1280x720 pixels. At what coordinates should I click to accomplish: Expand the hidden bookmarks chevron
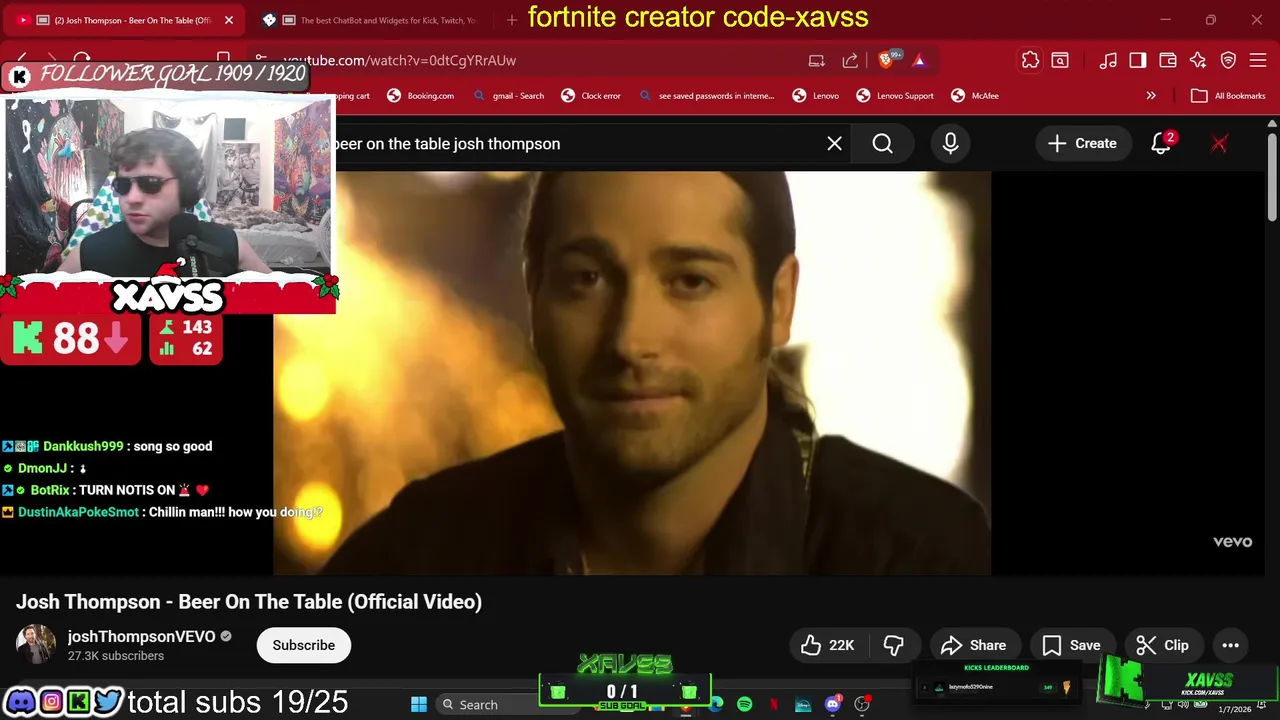[x=1151, y=96]
